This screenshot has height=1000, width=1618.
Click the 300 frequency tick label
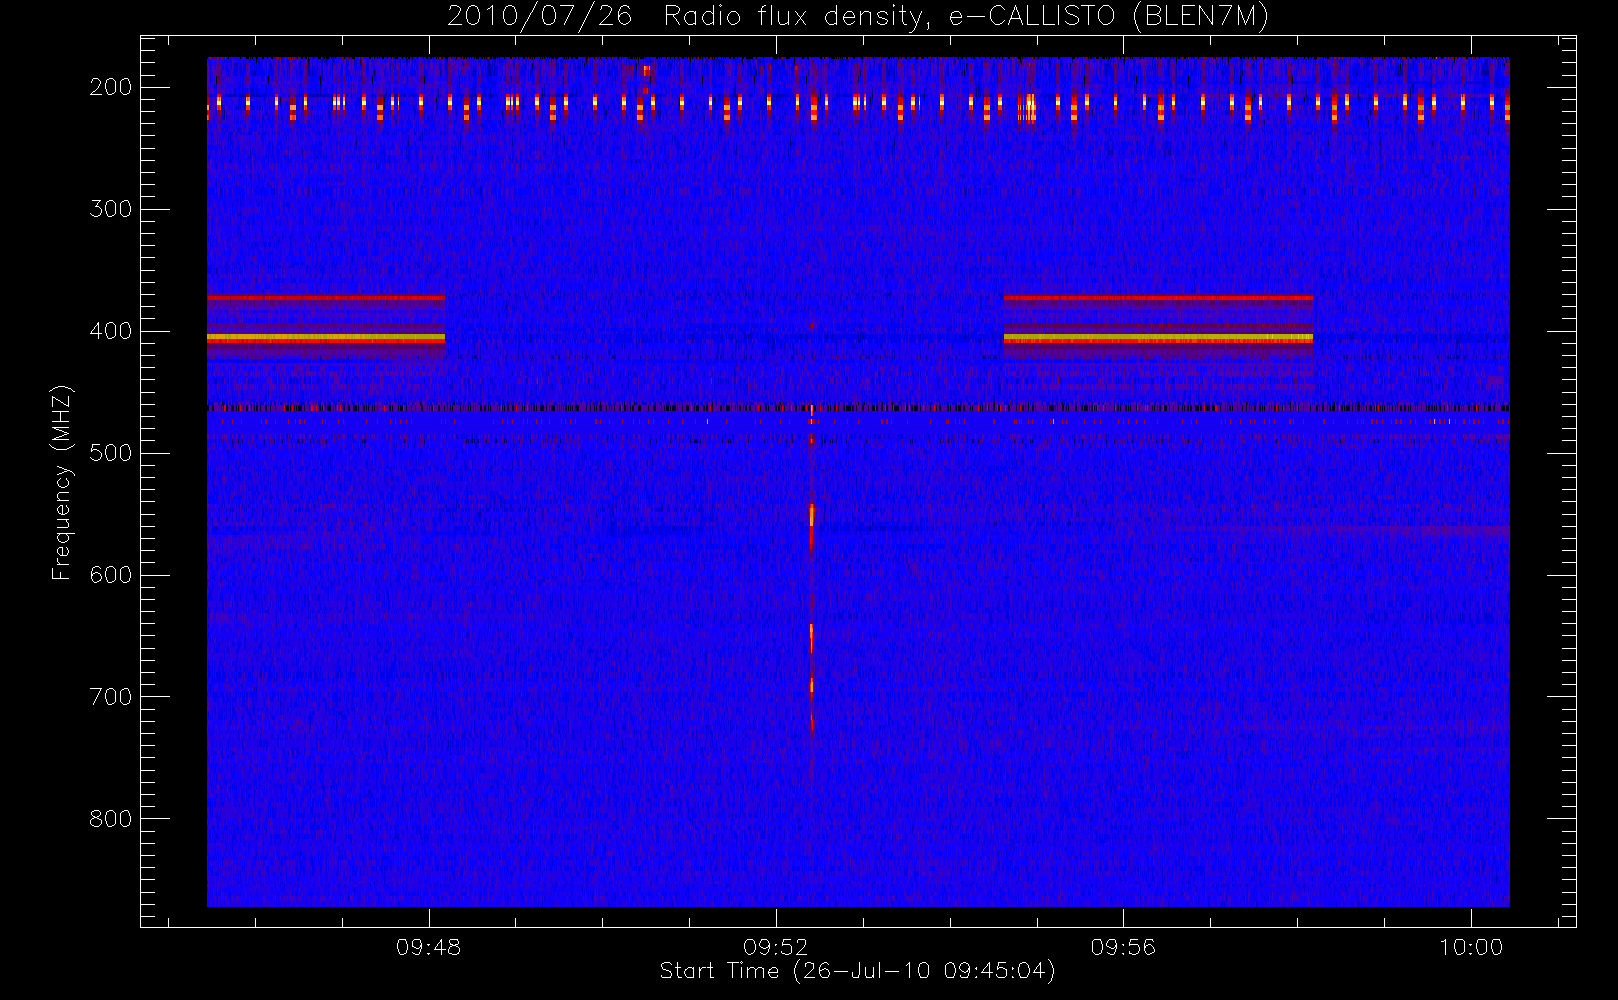click(110, 209)
